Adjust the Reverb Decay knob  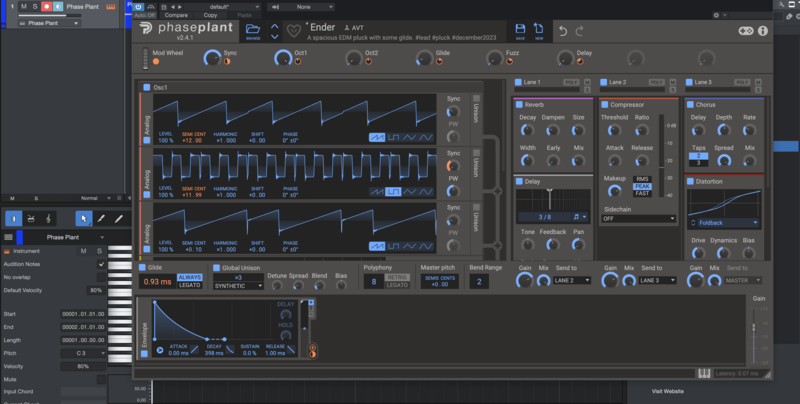[x=528, y=130]
